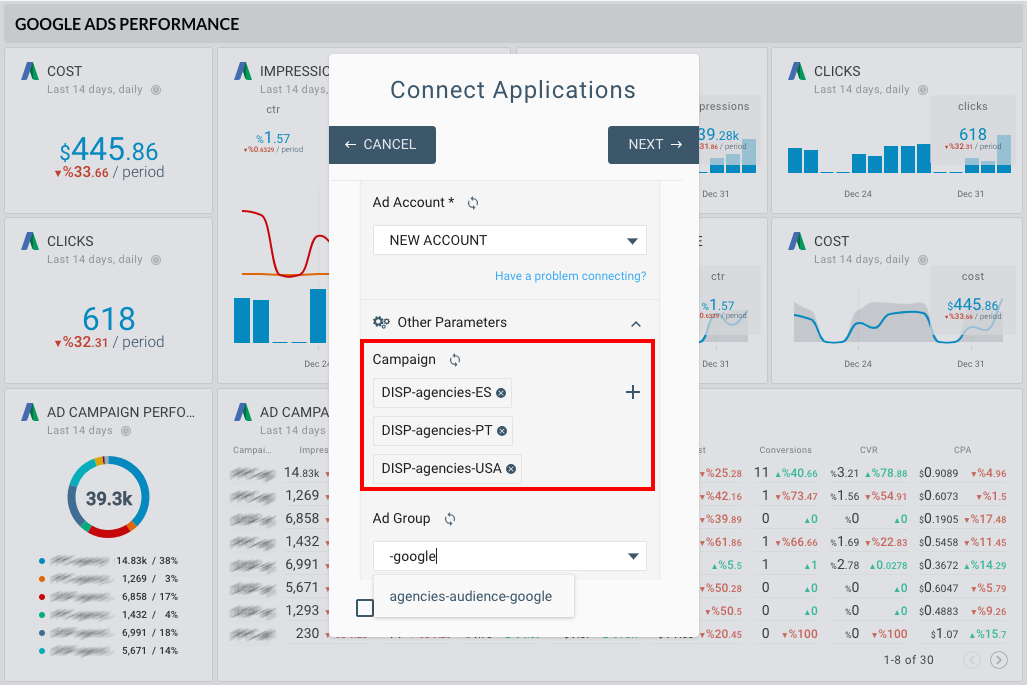Click table cell 14.83k impressions

pos(301,473)
